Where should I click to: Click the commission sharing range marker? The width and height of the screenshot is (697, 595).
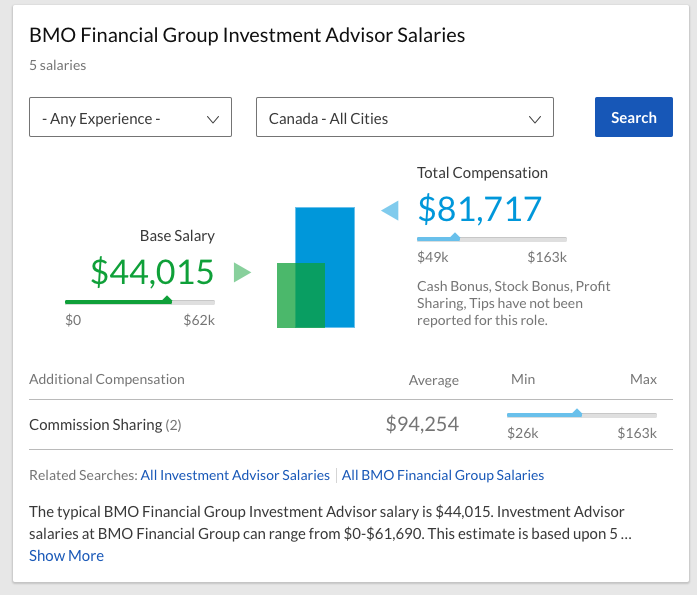click(577, 413)
